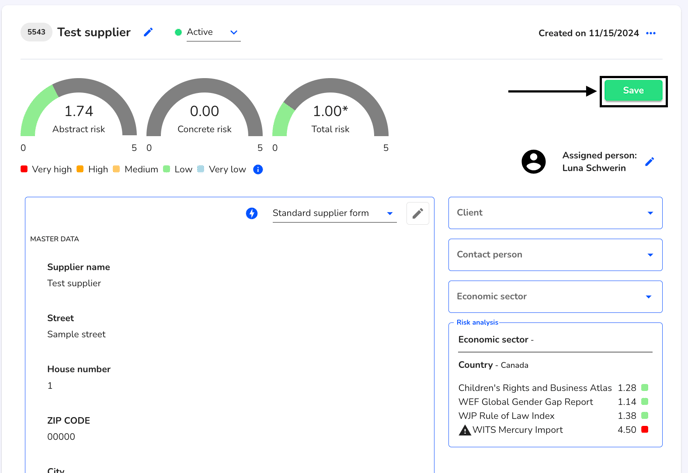Expand the Contact person dropdown
This screenshot has width=688, height=473.
point(555,254)
